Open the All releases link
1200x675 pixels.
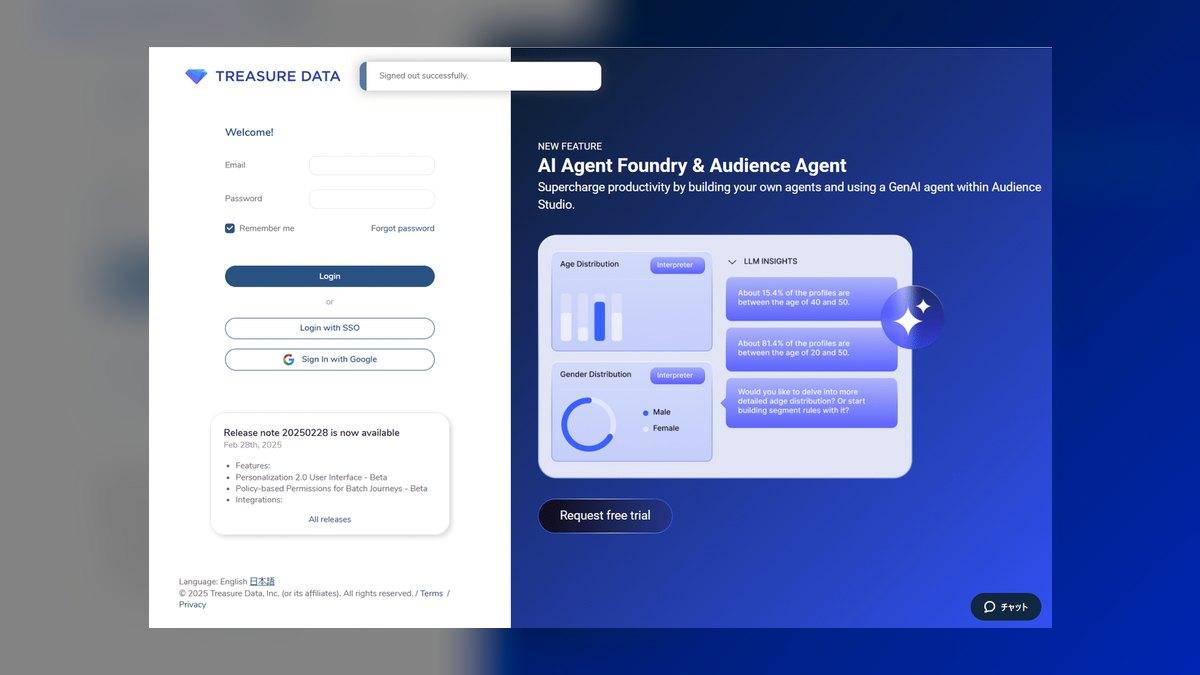pos(330,520)
